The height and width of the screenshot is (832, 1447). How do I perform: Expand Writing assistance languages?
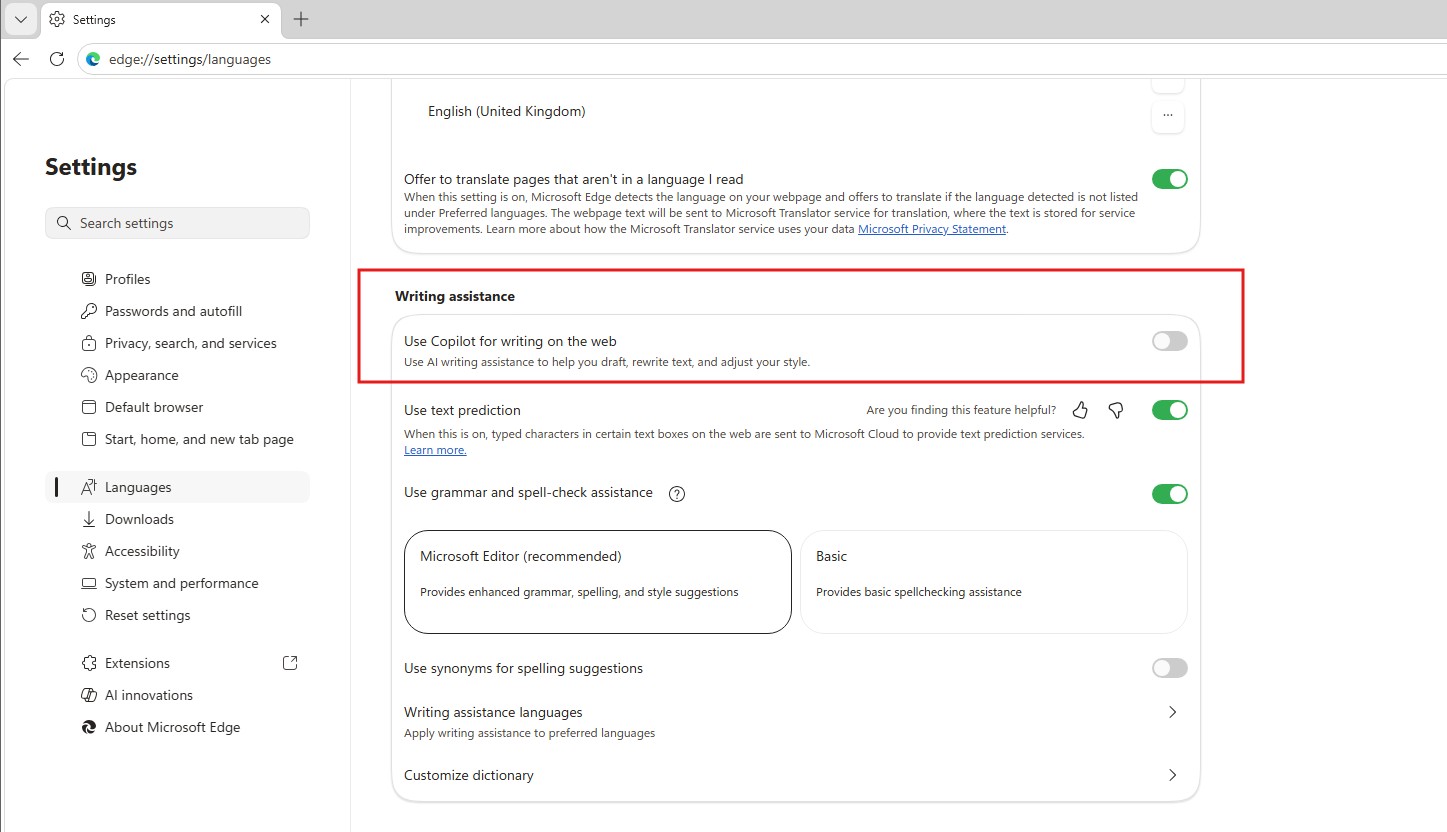pos(1172,712)
